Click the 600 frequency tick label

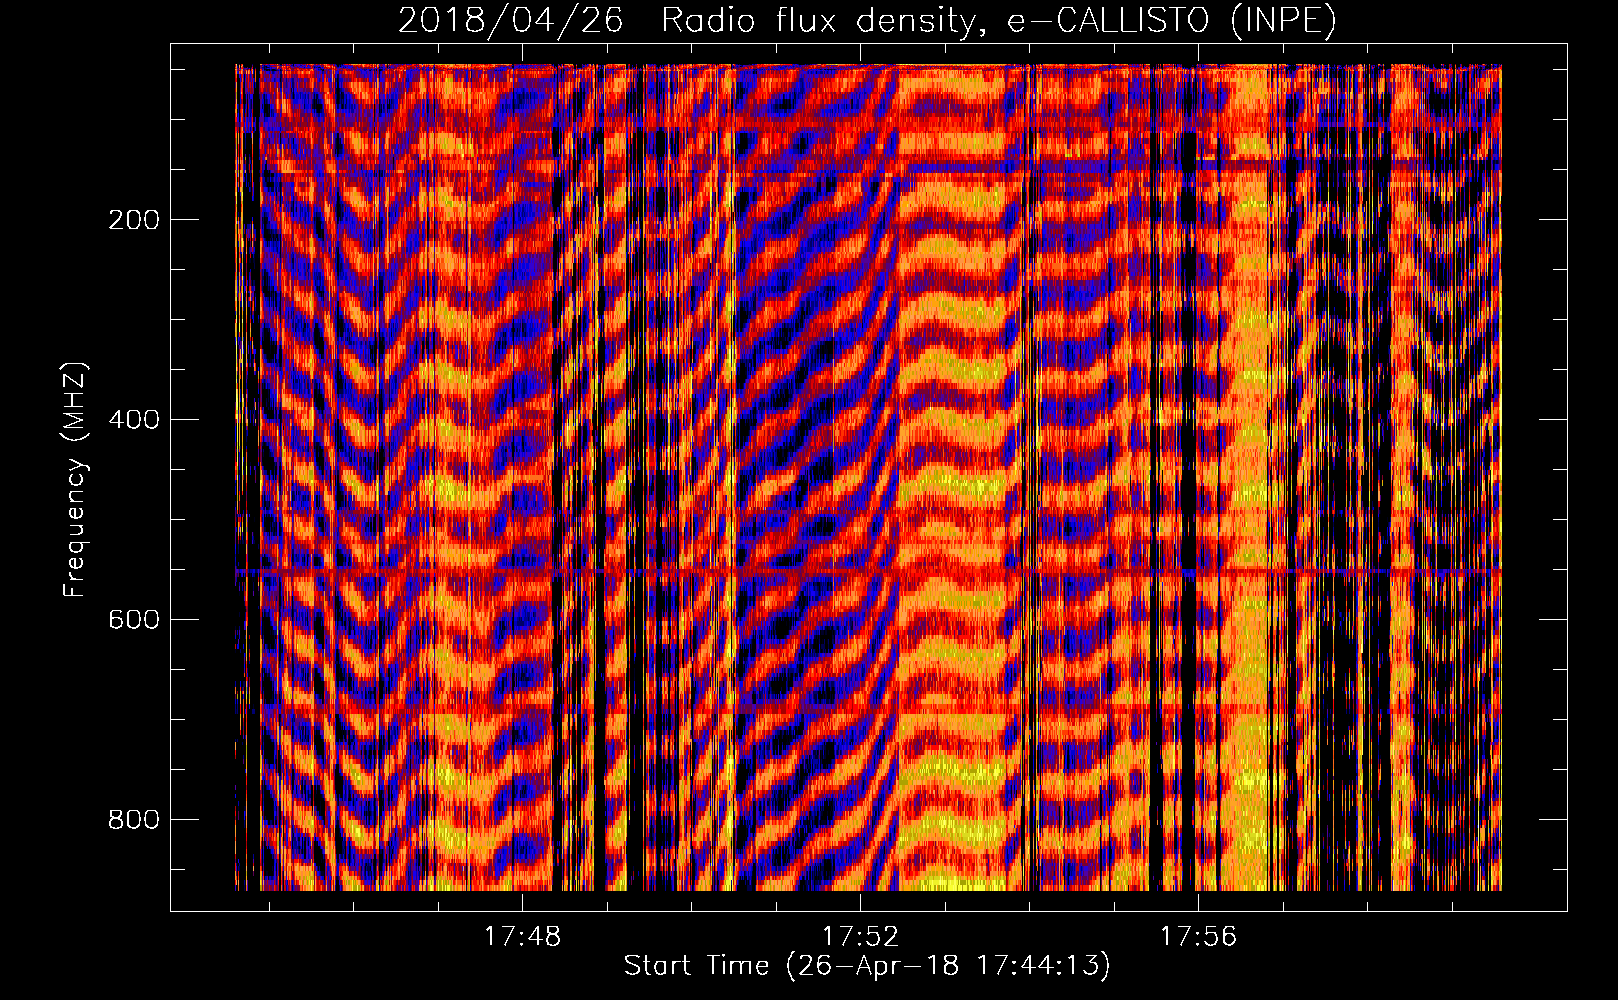tap(134, 619)
